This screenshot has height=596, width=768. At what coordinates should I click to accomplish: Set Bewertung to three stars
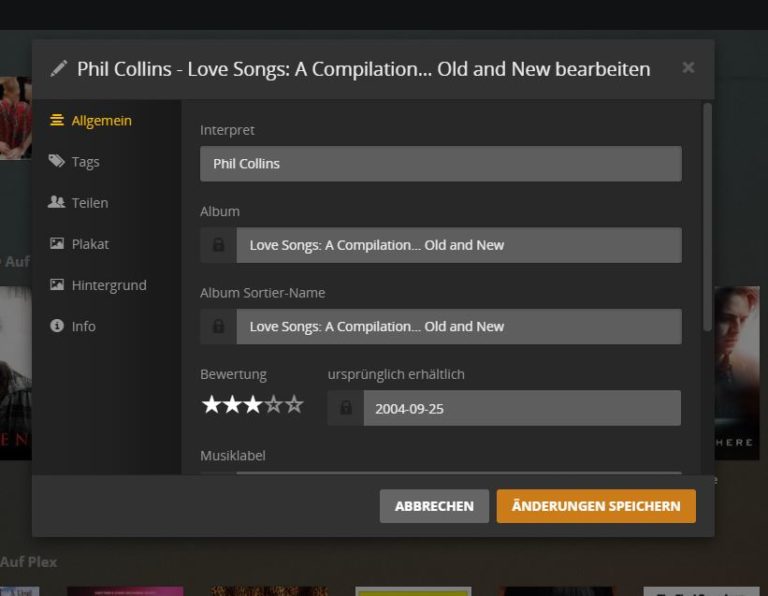click(x=253, y=405)
